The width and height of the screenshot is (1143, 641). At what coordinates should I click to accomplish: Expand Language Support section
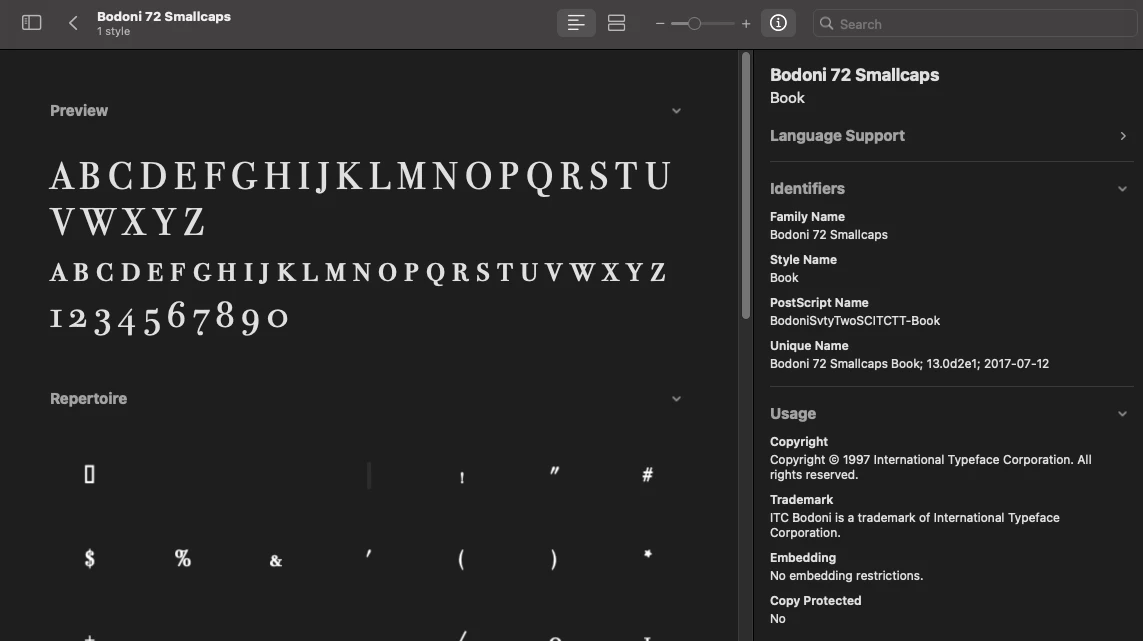pos(1123,136)
